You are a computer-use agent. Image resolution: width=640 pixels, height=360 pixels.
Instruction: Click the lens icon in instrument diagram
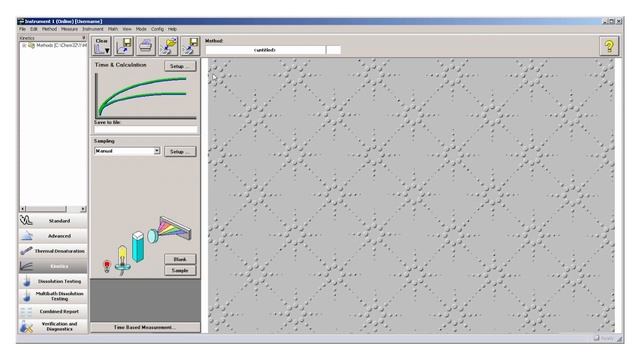(152, 236)
